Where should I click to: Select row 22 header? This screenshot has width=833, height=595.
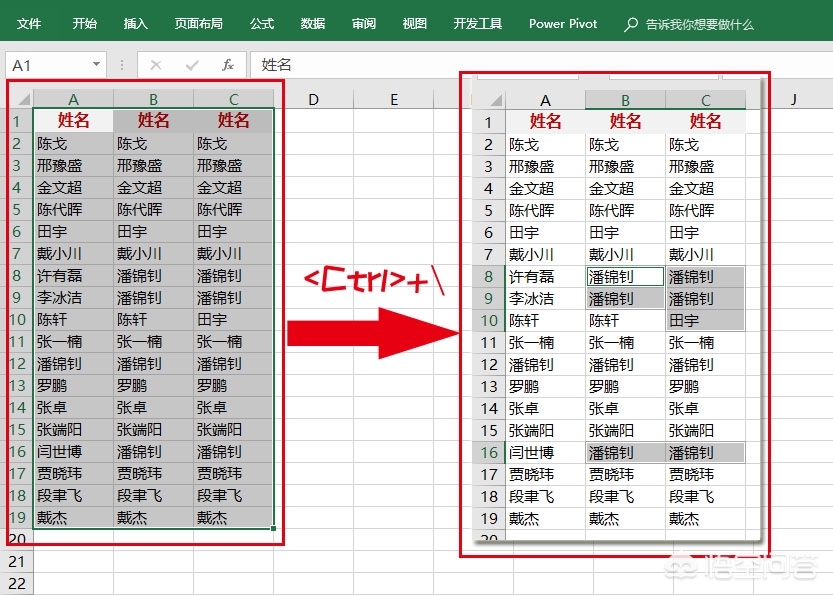click(x=16, y=584)
